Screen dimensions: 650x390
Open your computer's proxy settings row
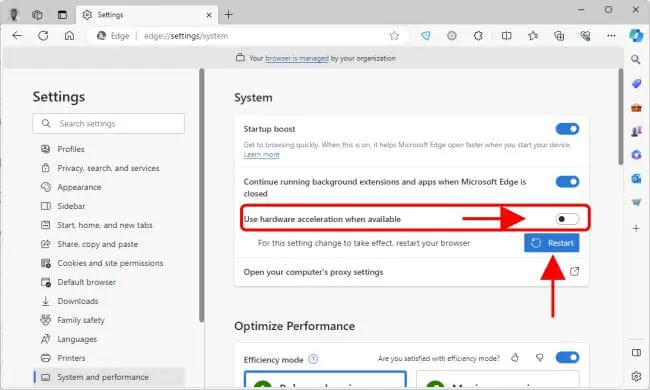(x=411, y=272)
